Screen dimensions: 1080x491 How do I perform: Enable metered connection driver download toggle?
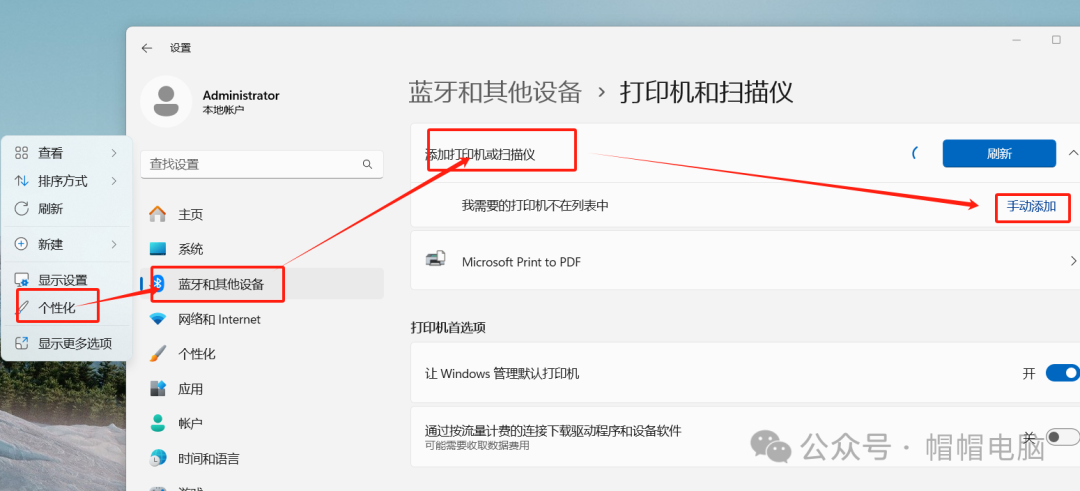(x=1062, y=437)
